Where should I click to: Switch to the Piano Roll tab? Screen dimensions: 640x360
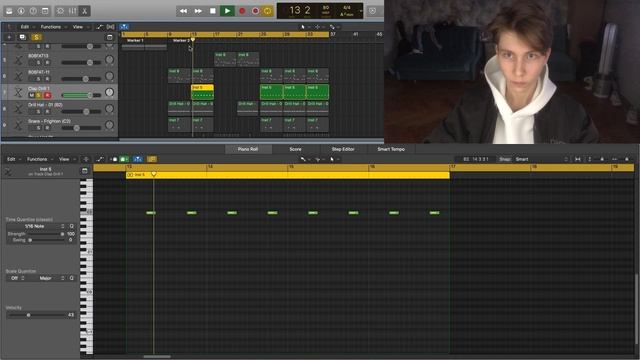tap(248, 149)
